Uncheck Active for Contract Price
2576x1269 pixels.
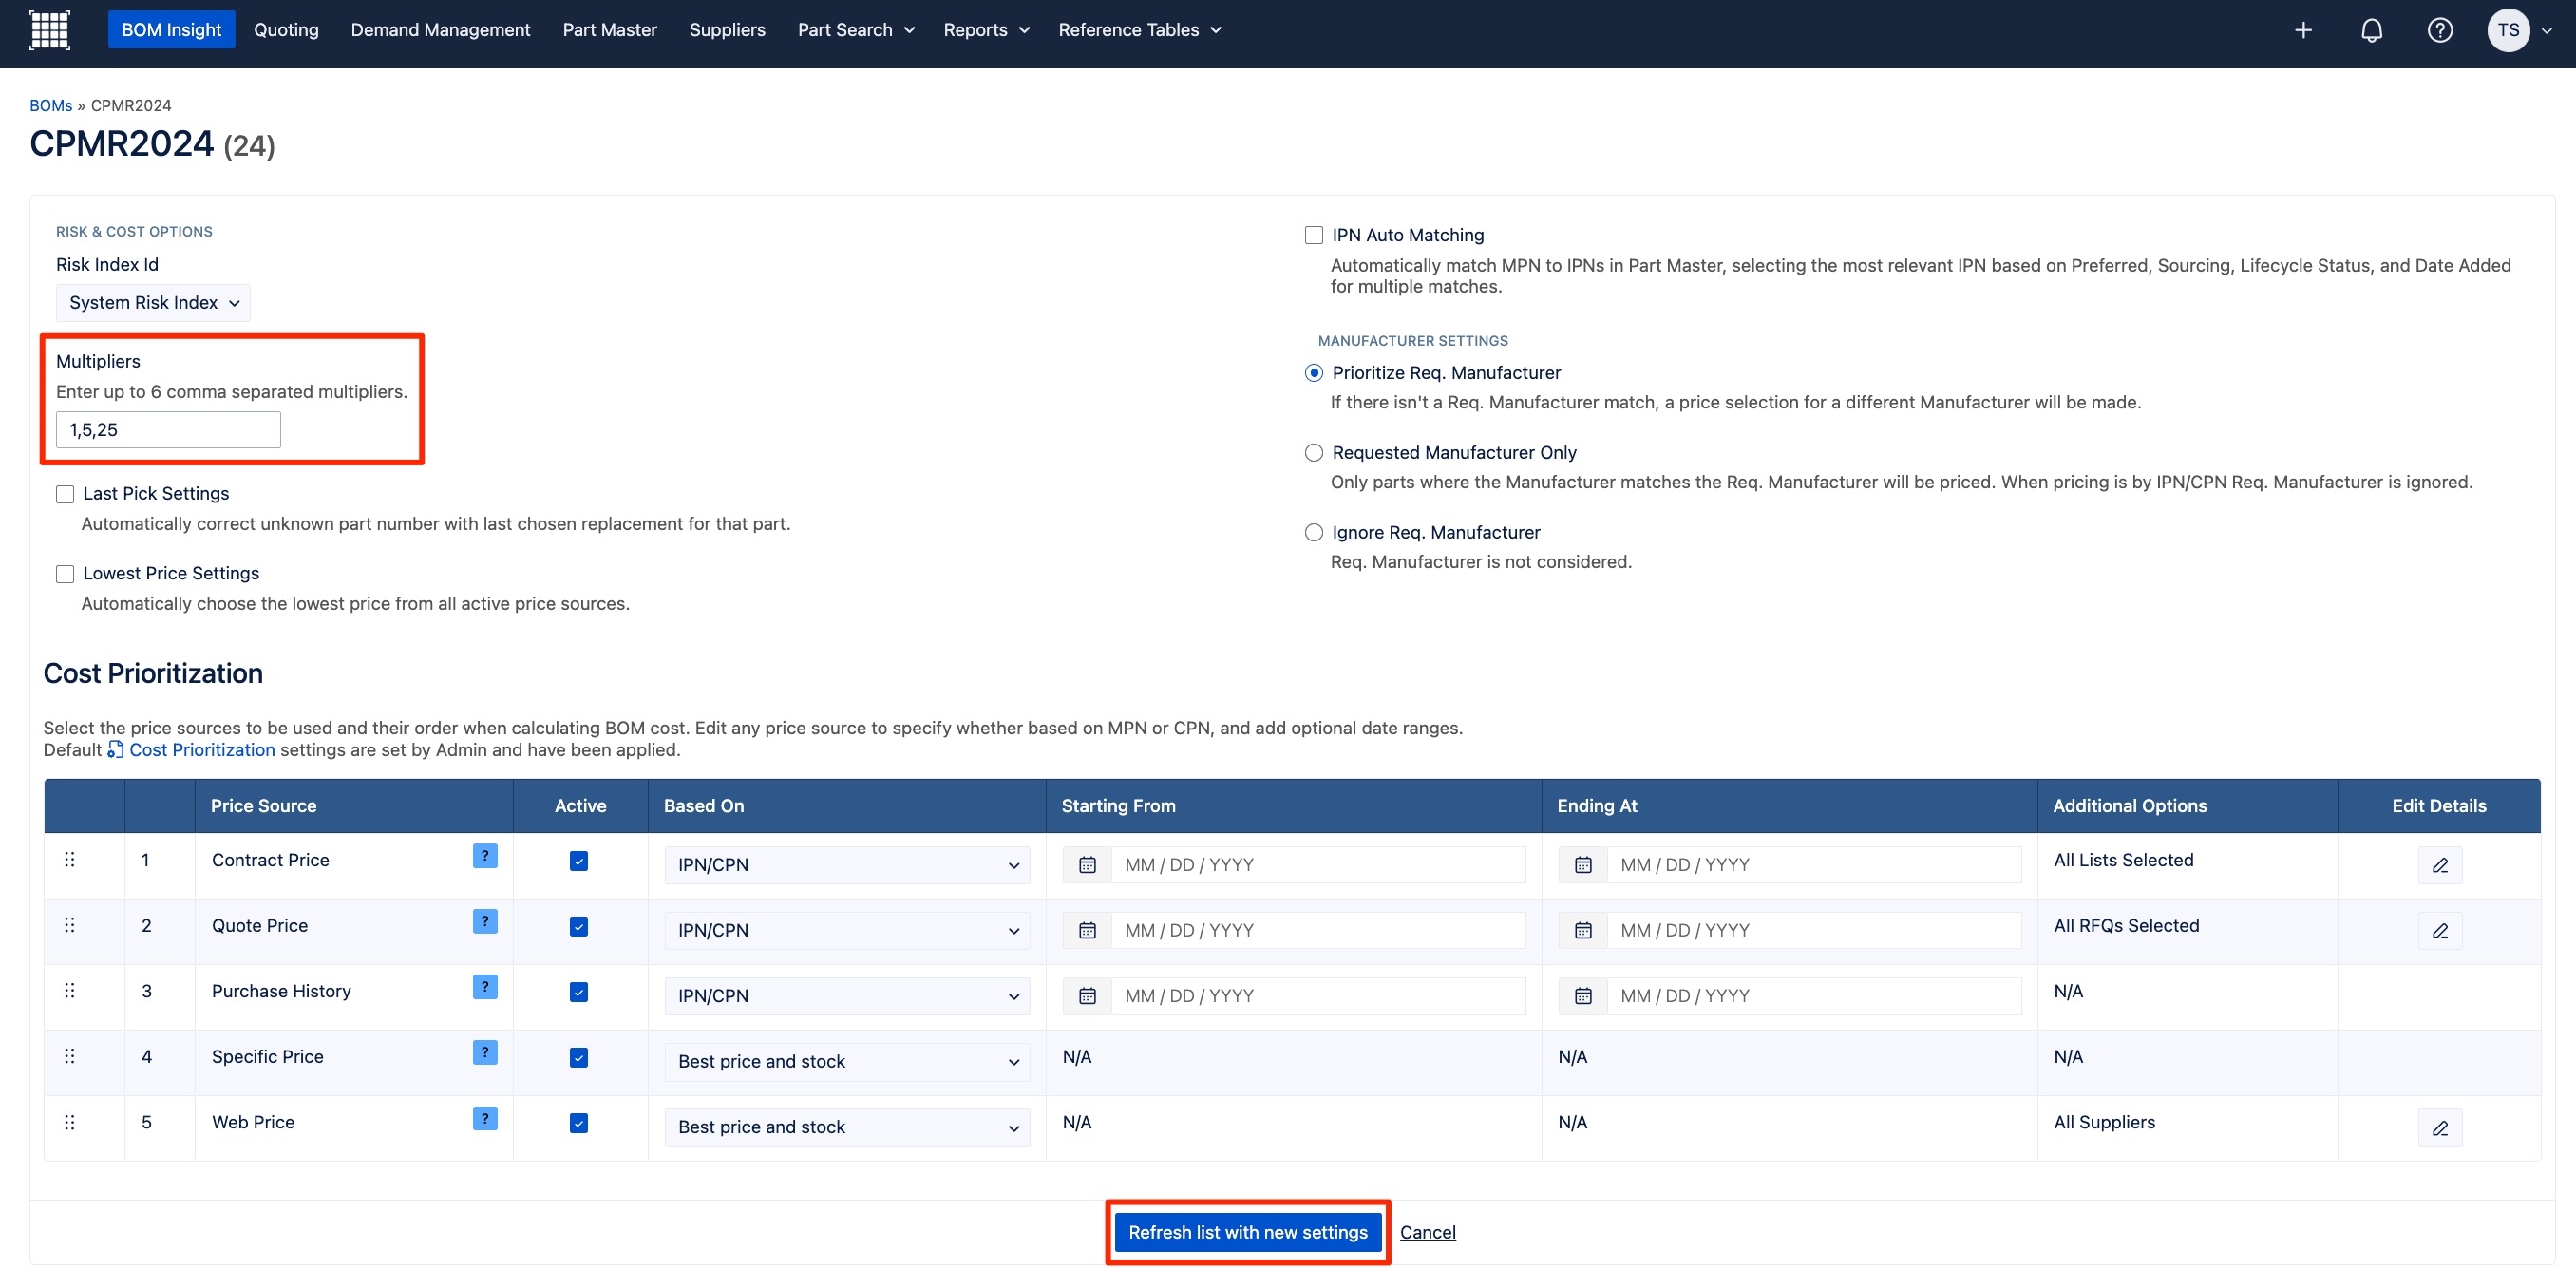[579, 861]
